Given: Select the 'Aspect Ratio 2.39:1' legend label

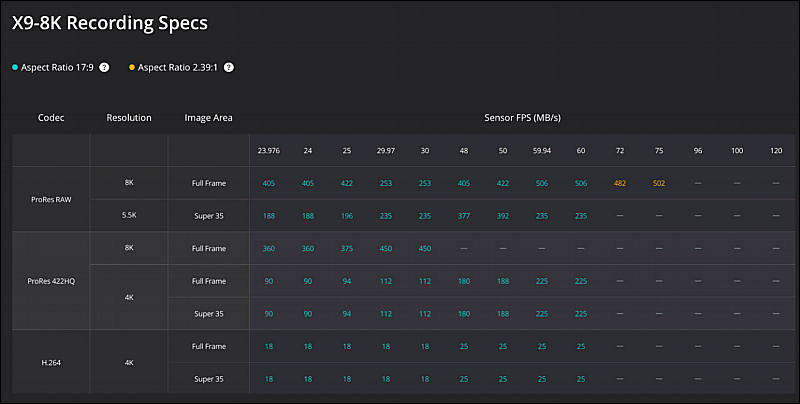Looking at the screenshot, I should (x=178, y=67).
